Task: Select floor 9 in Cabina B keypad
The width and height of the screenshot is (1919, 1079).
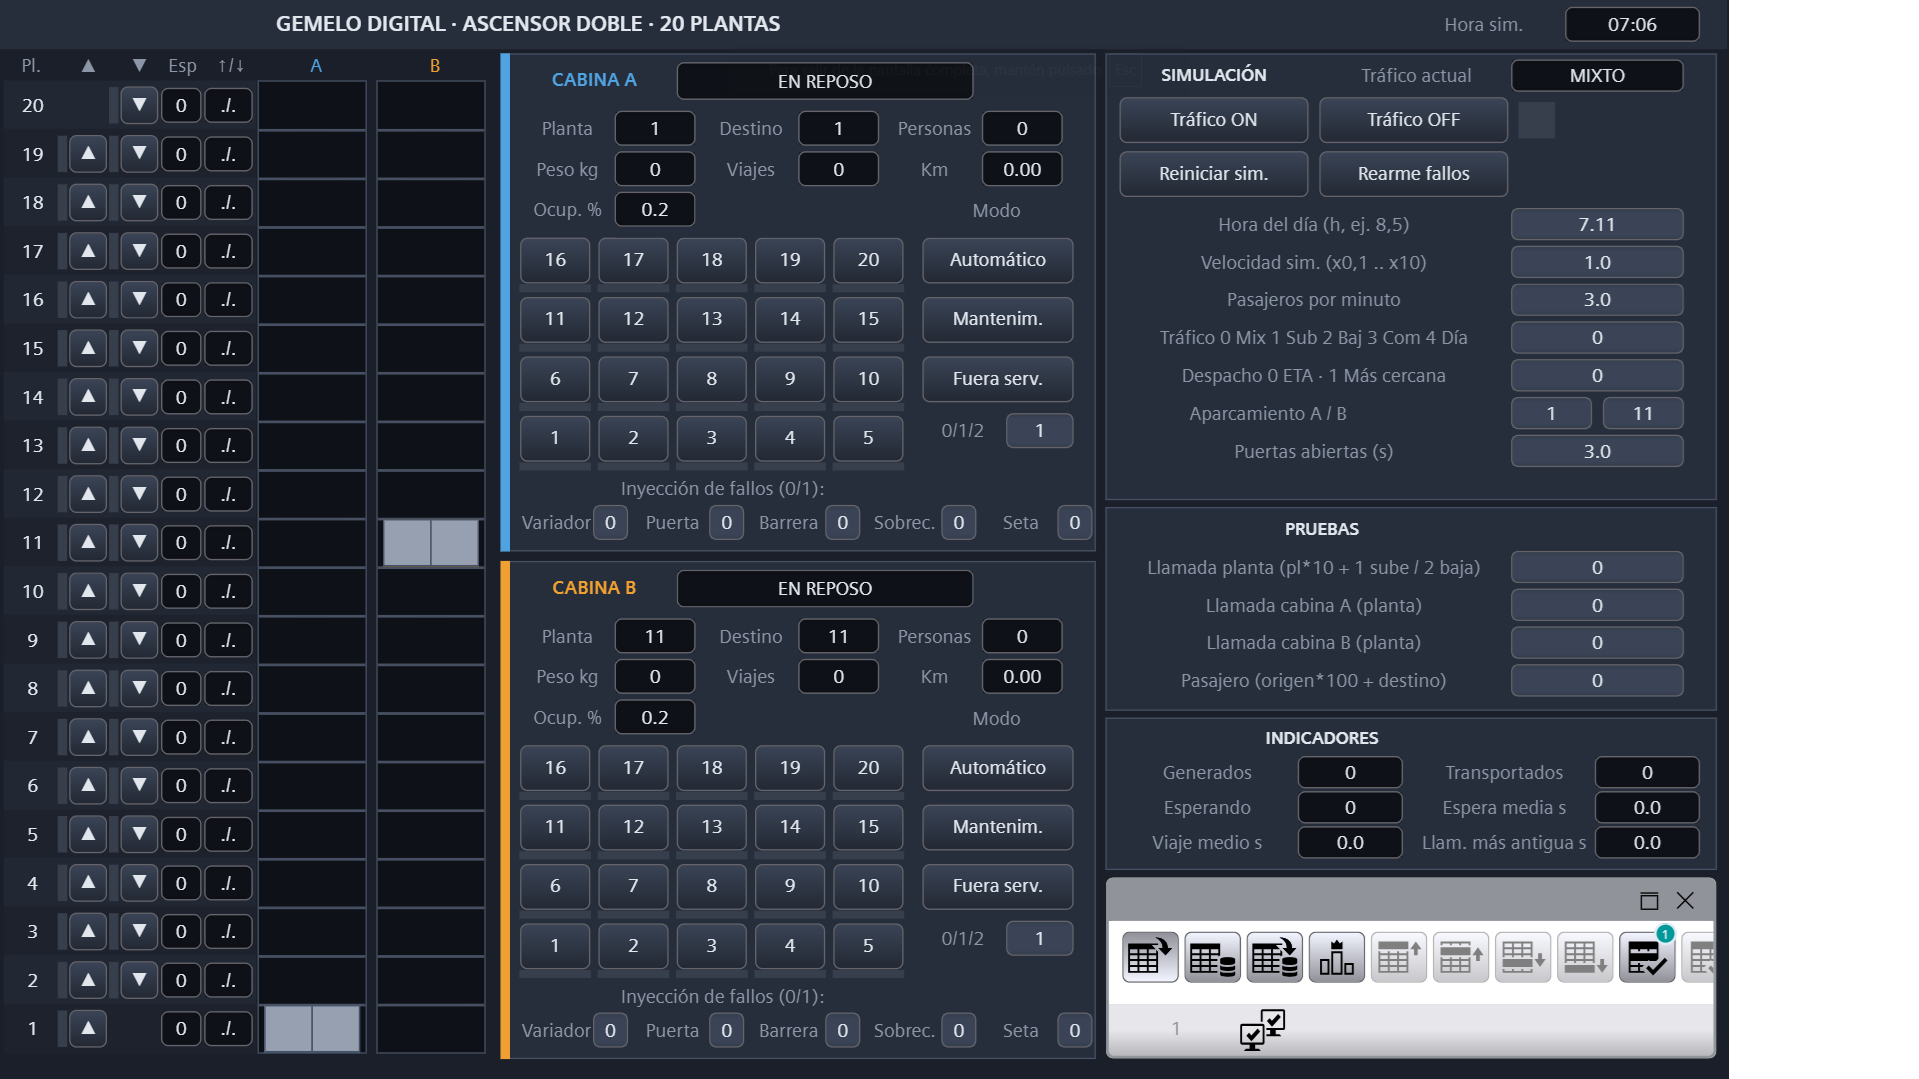Action: coord(790,886)
